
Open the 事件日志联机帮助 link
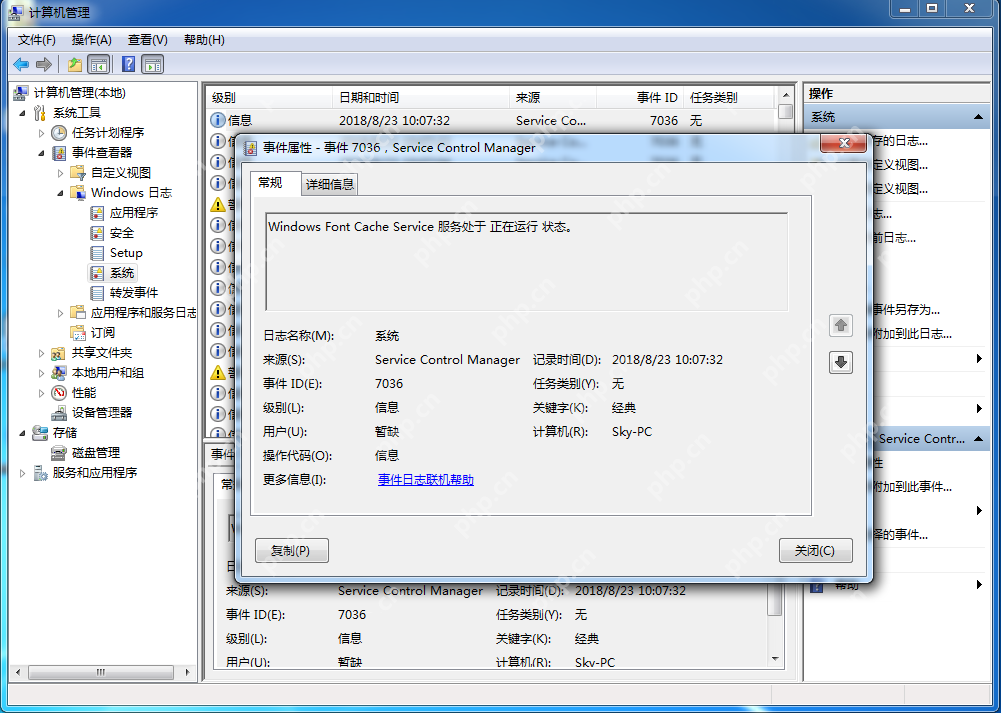(x=425, y=480)
